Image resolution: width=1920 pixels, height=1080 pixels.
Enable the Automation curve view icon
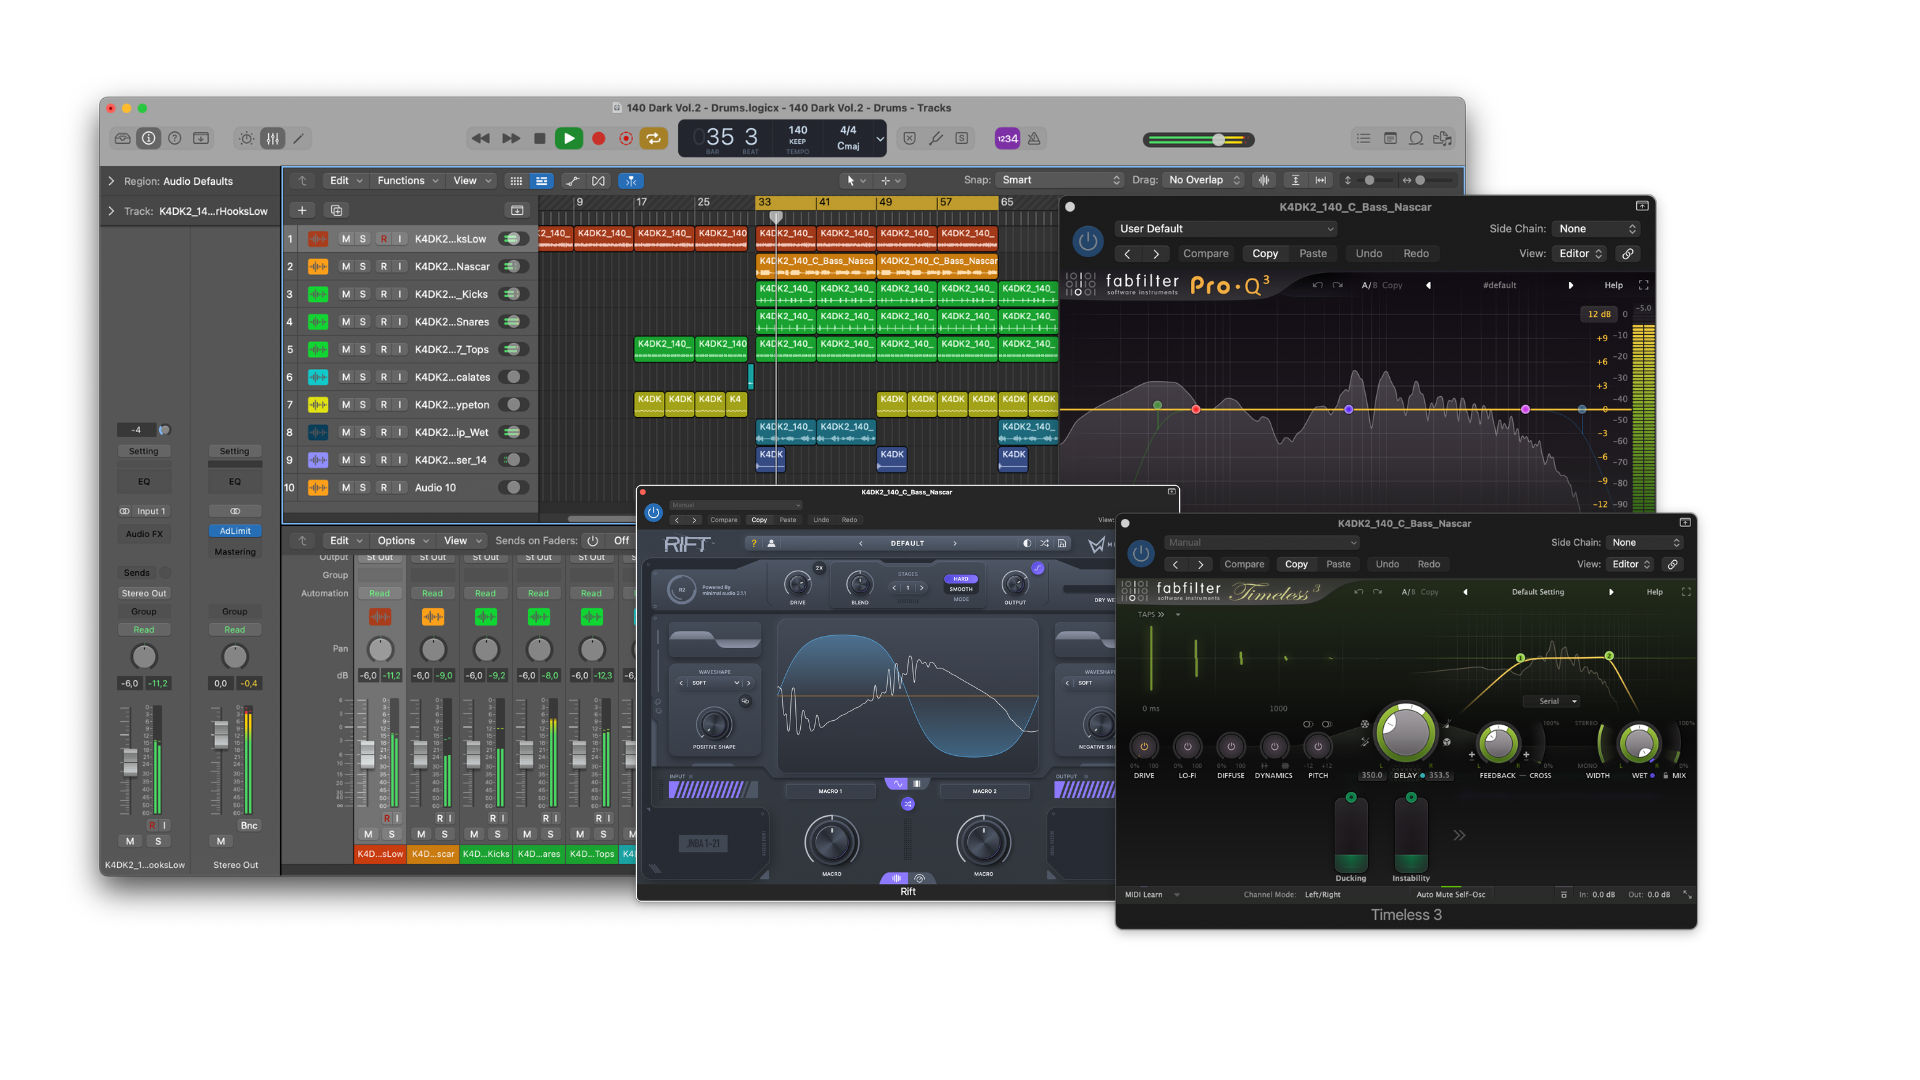point(572,181)
